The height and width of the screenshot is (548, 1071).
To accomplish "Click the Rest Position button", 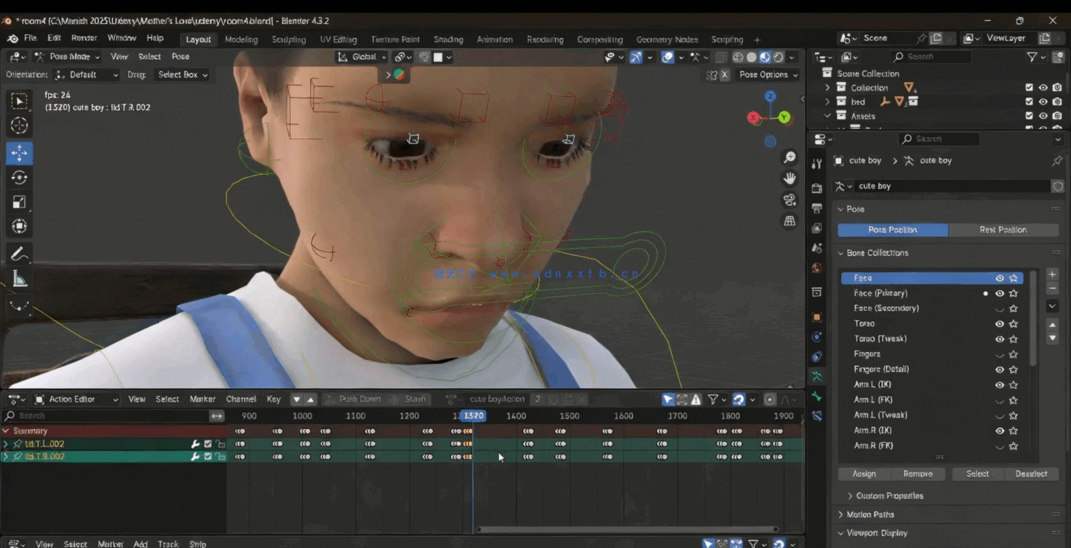I will [x=1003, y=230].
